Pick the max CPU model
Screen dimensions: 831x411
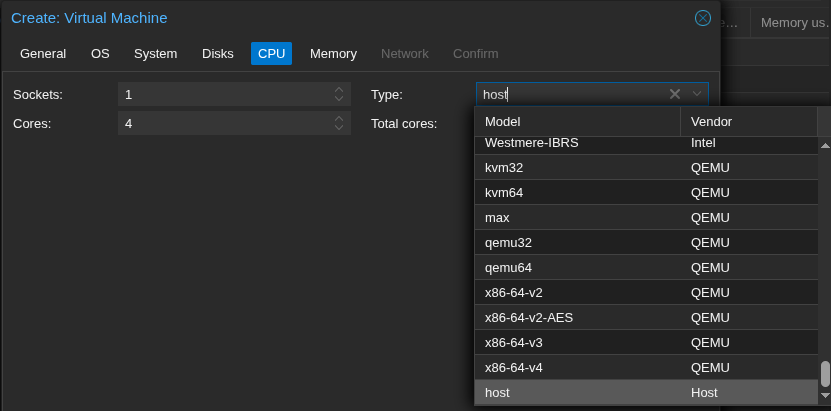(497, 217)
